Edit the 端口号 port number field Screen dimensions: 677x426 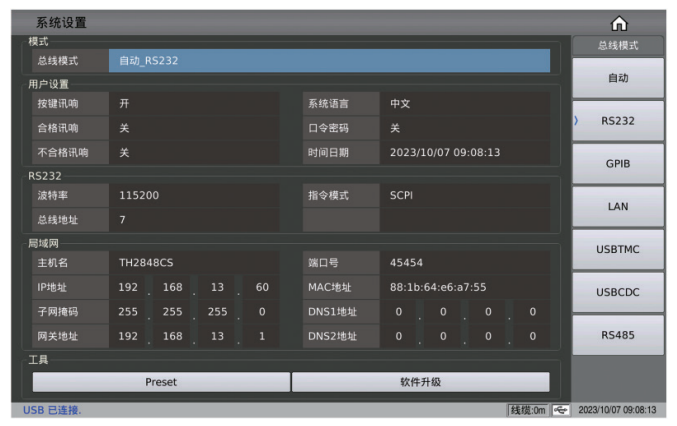pyautogui.click(x=467, y=263)
